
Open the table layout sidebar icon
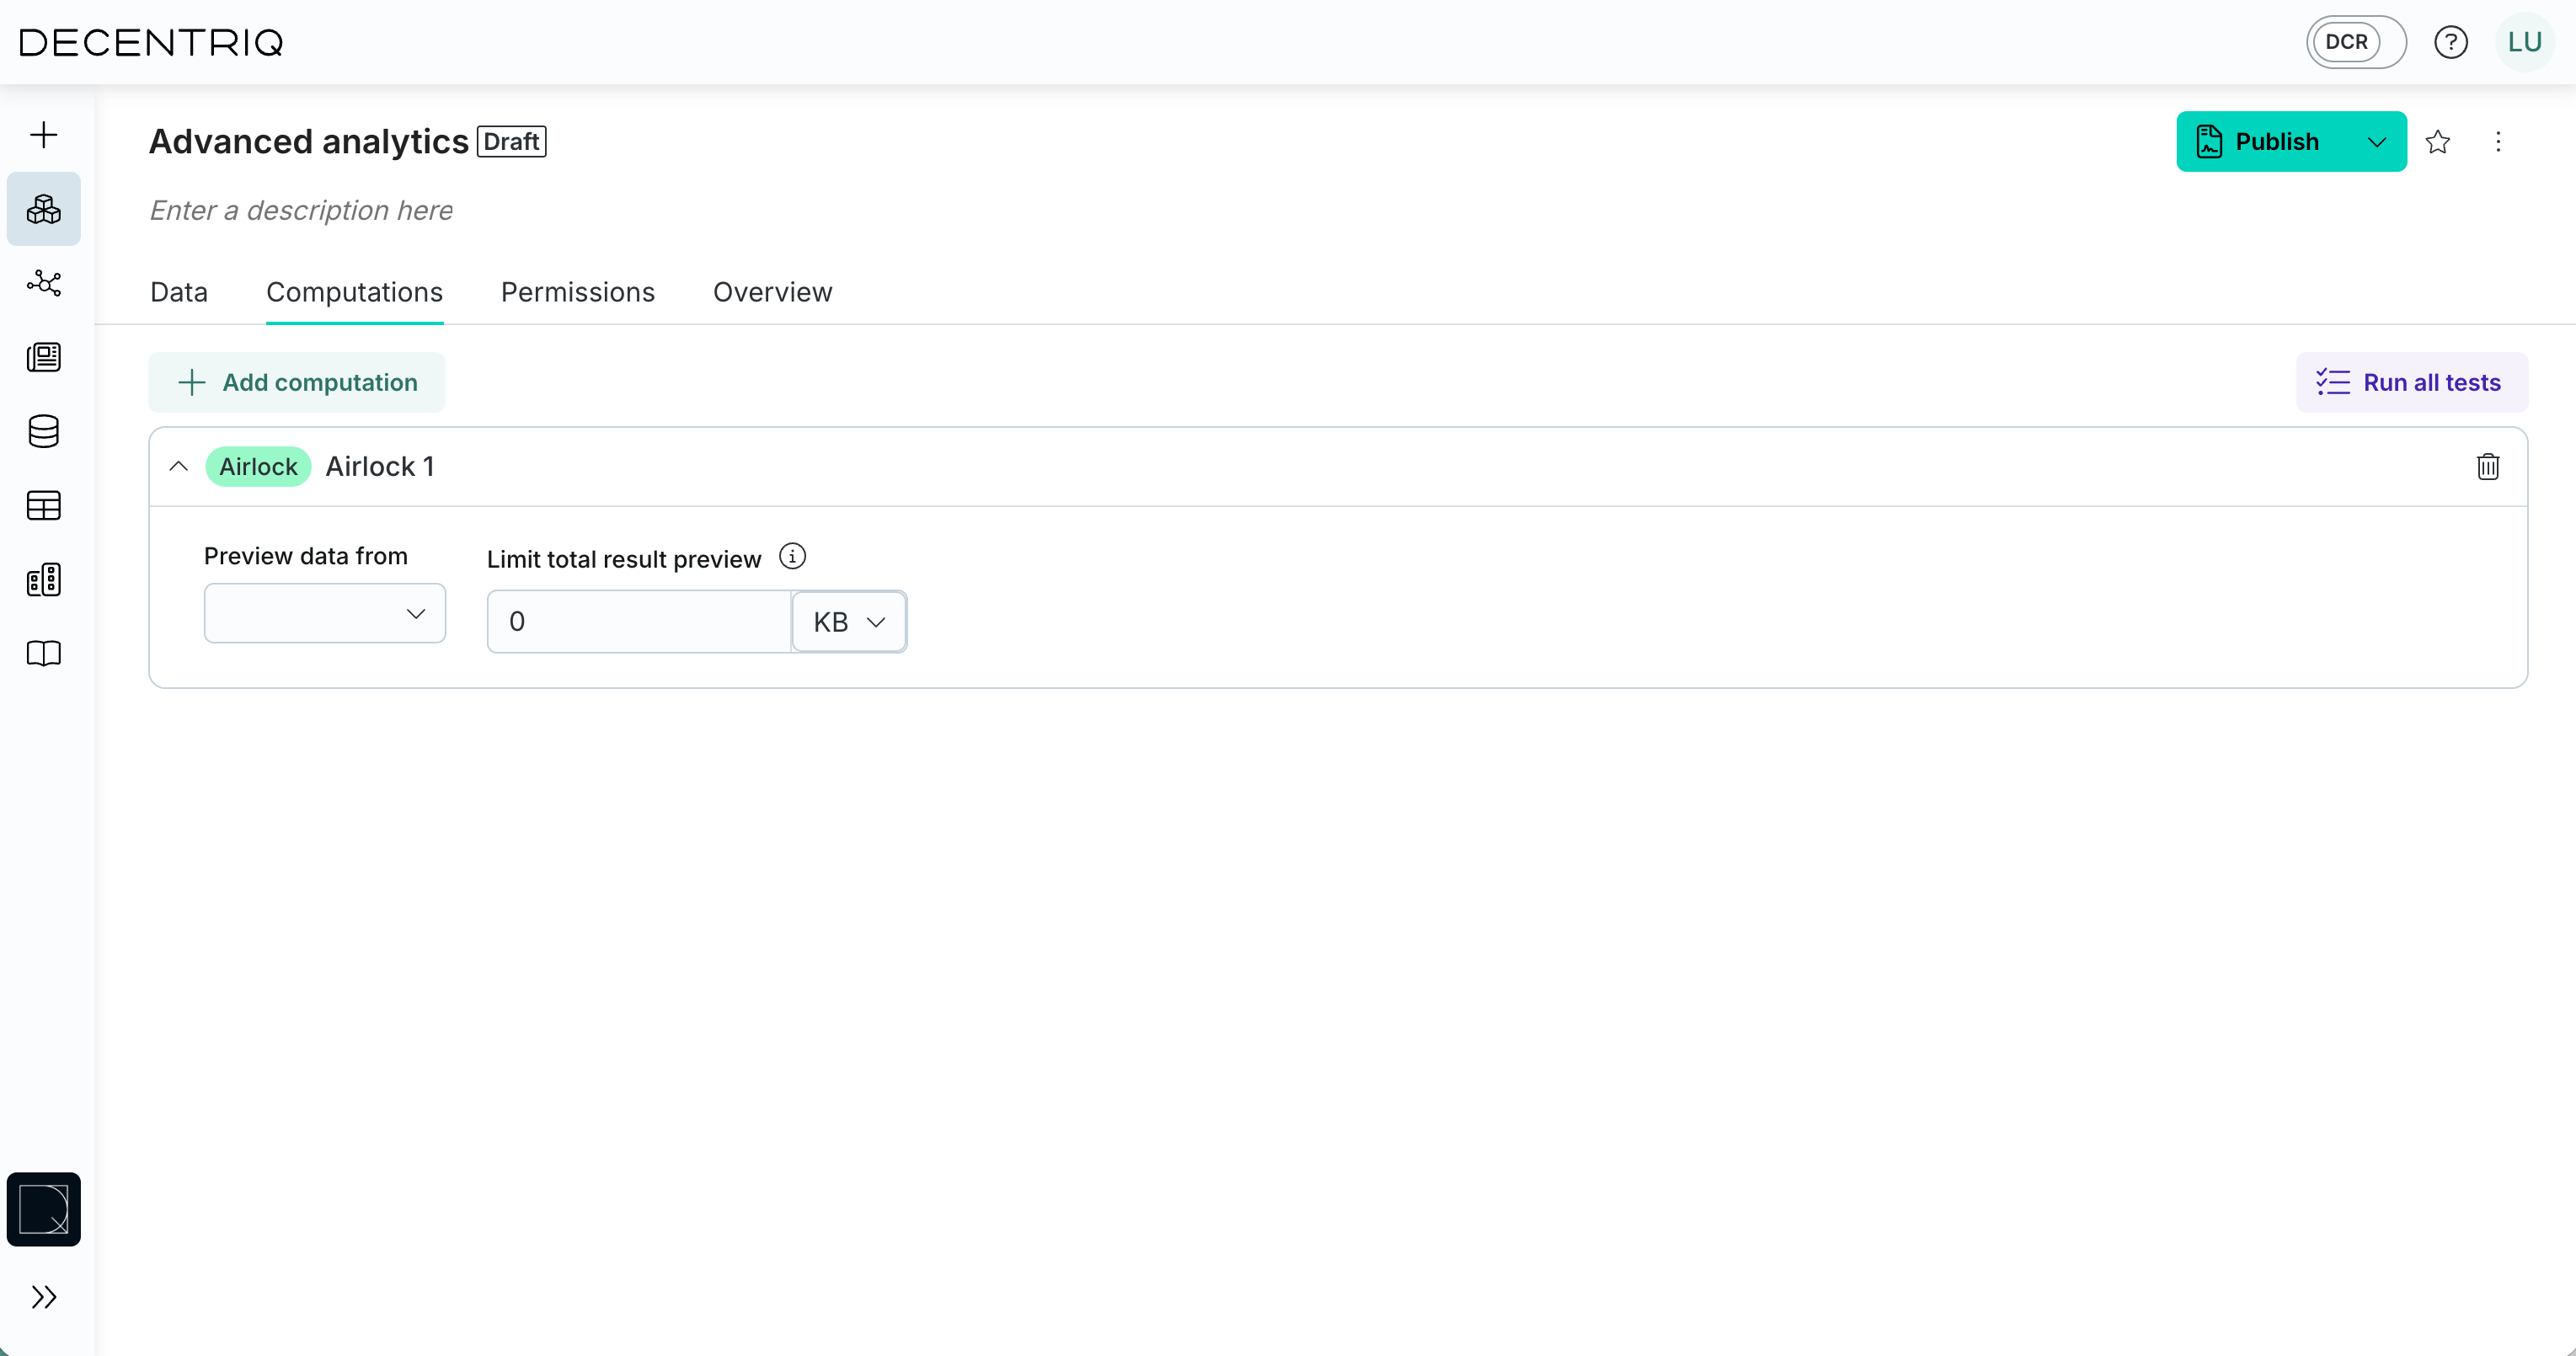pyautogui.click(x=43, y=506)
